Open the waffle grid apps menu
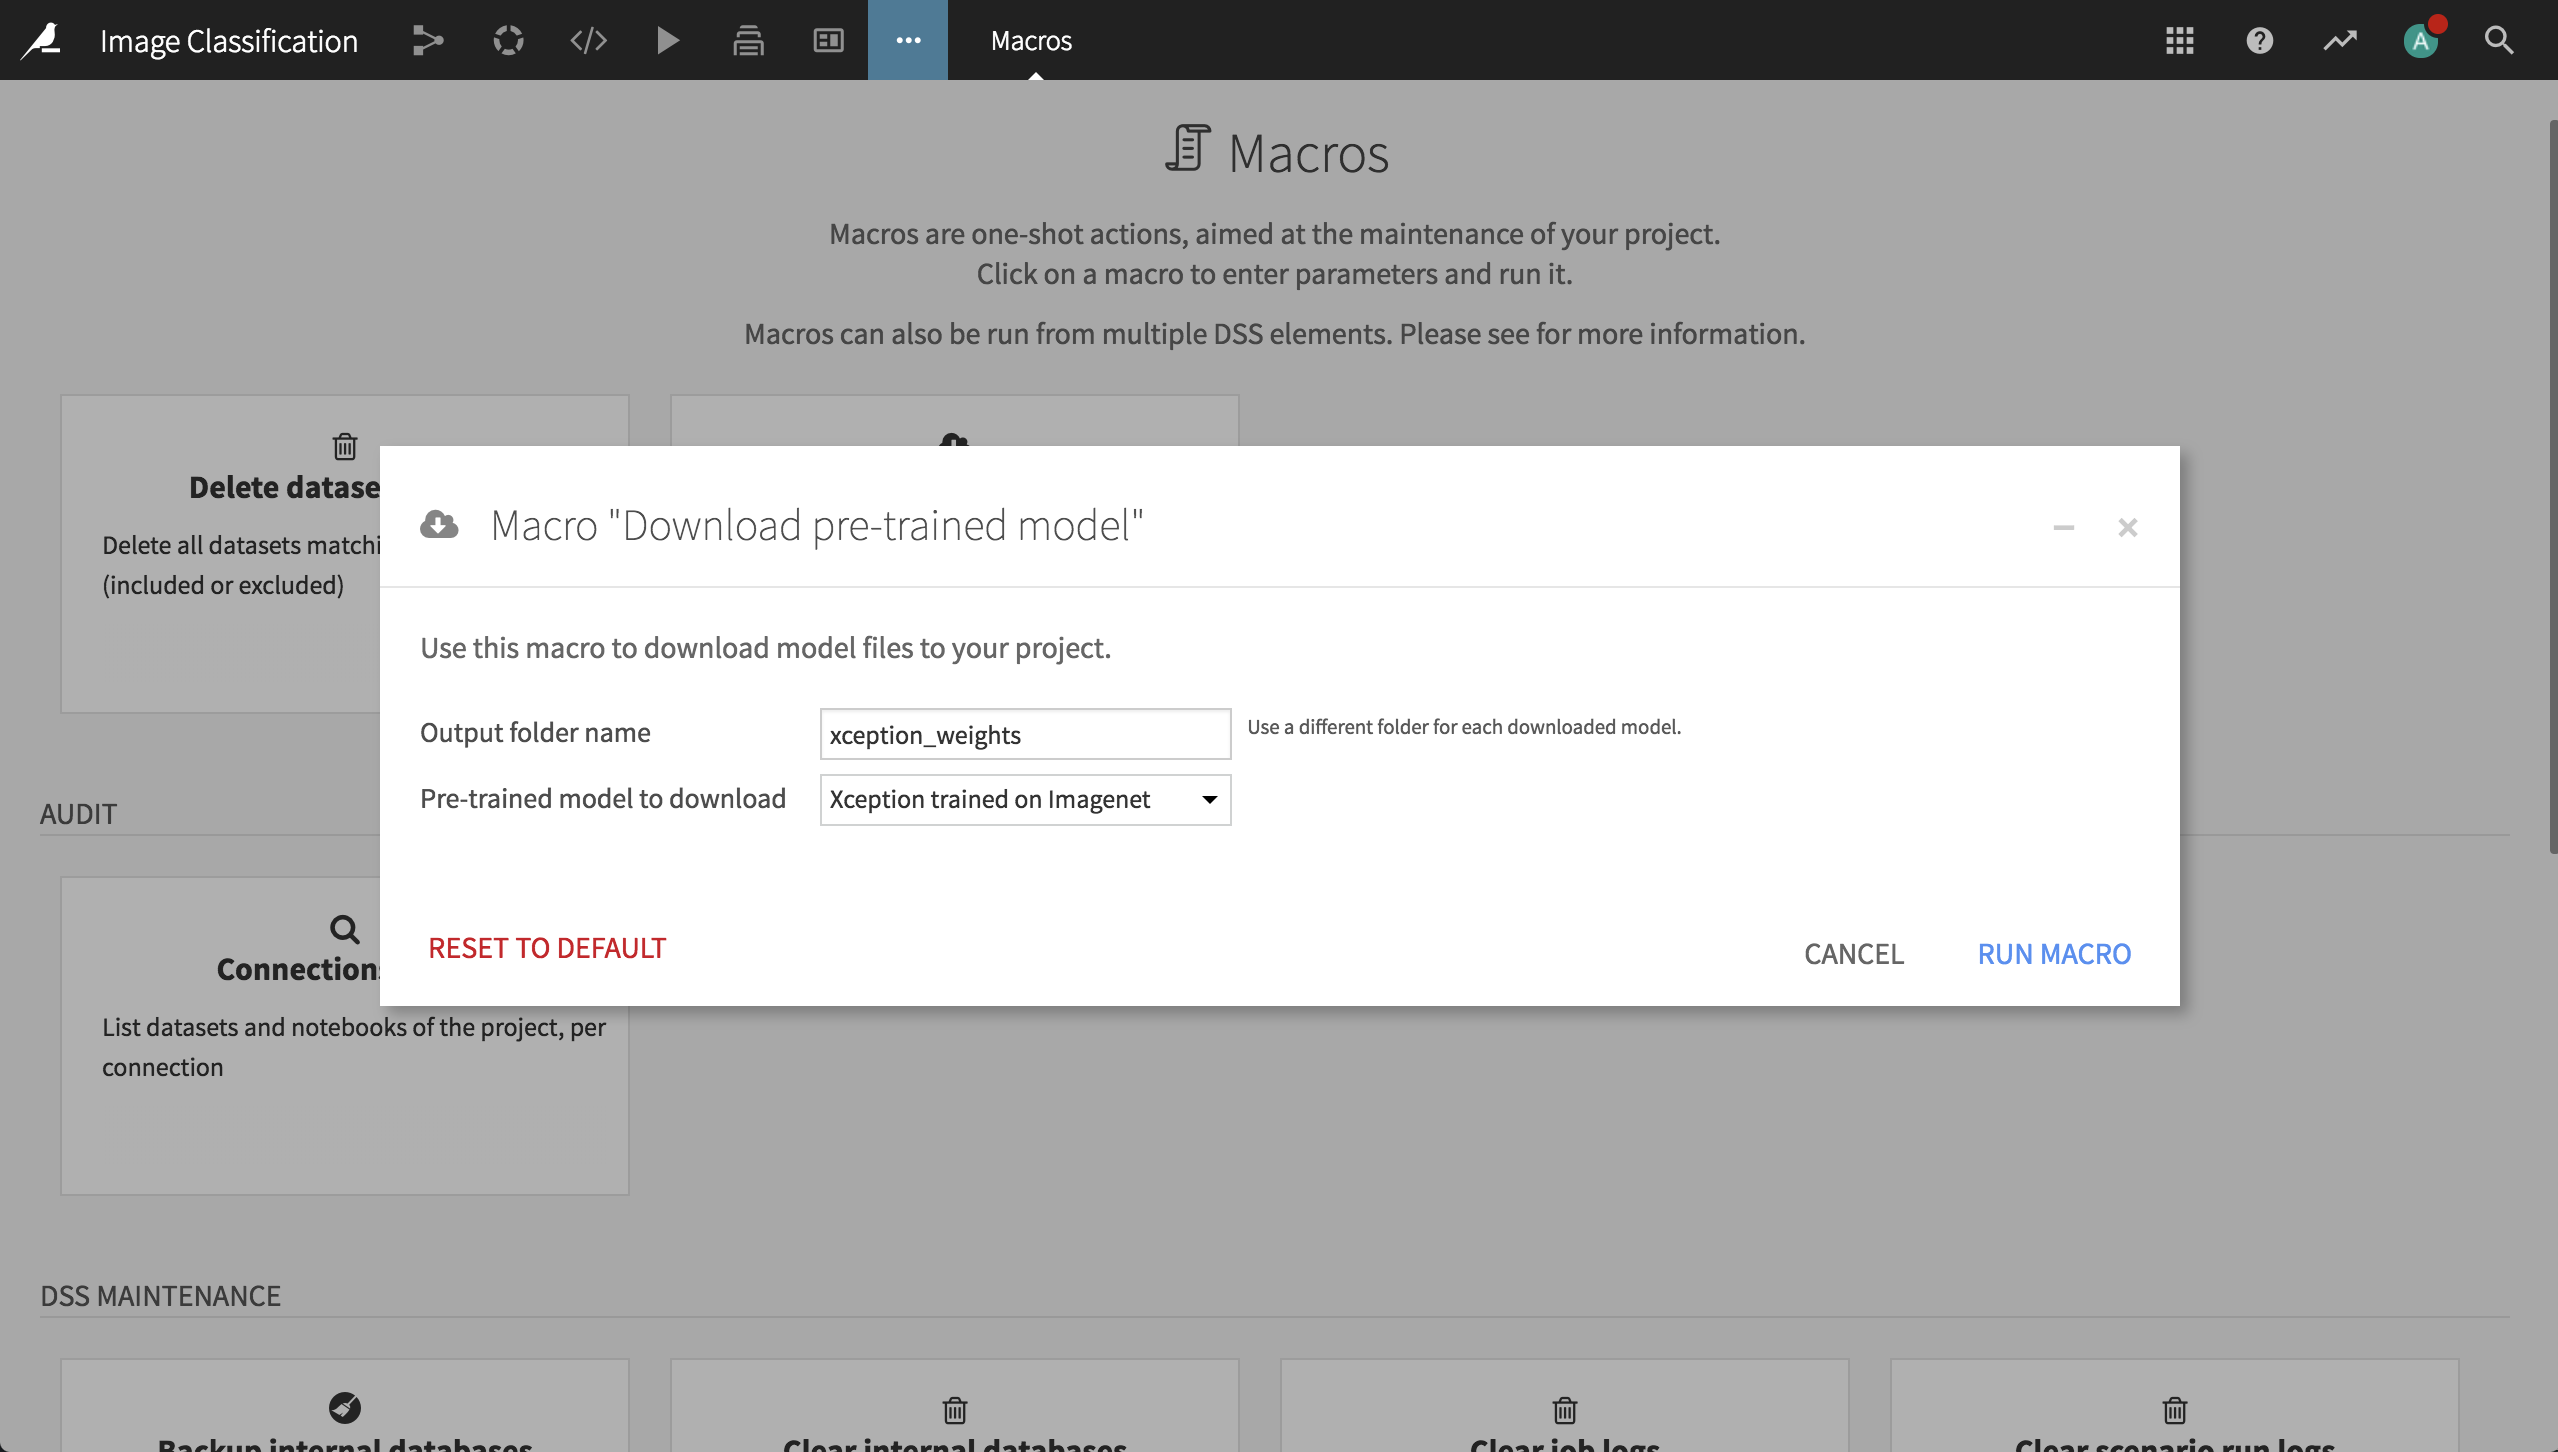The image size is (2558, 1452). click(2178, 40)
